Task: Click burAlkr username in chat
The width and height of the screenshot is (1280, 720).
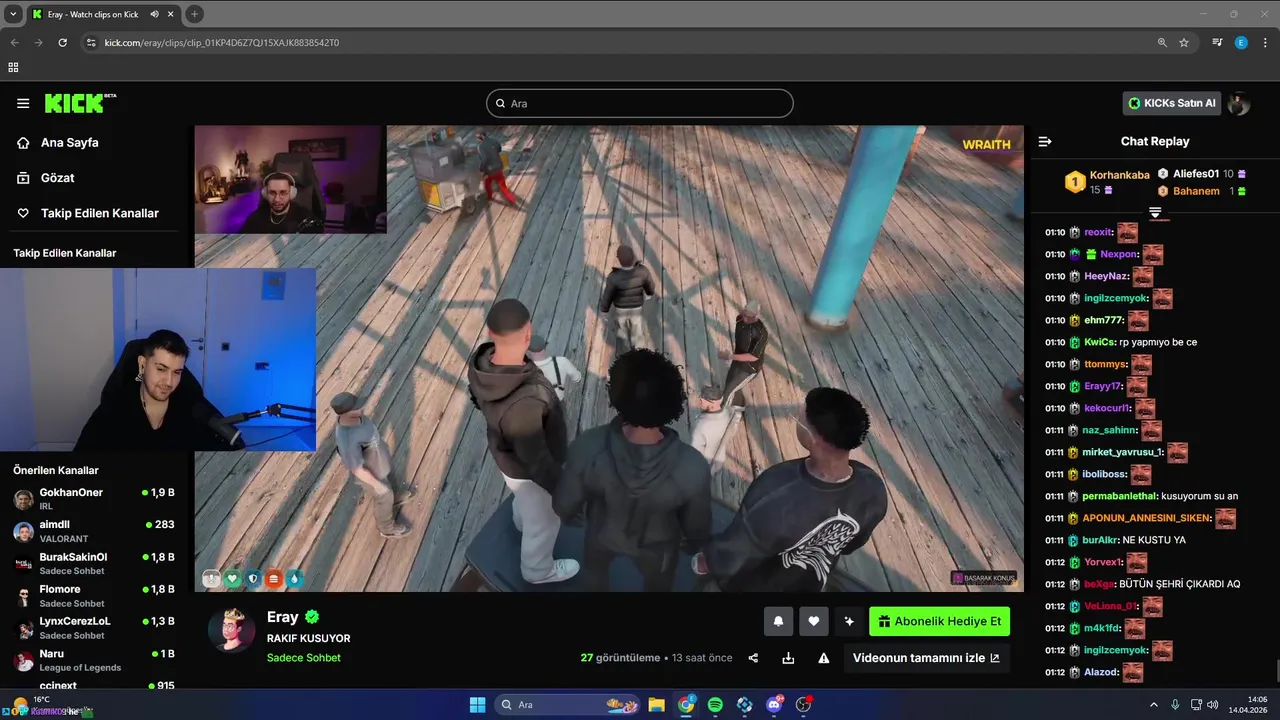Action: point(1100,540)
